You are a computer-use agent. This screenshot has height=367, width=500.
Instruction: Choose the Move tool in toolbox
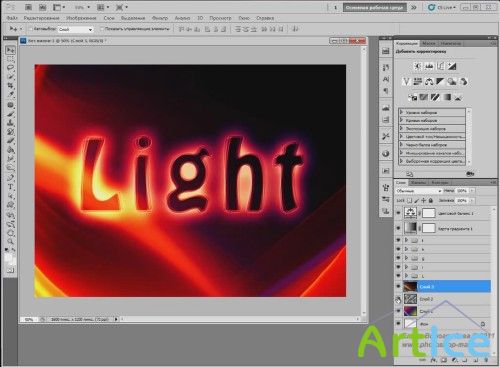click(x=11, y=50)
